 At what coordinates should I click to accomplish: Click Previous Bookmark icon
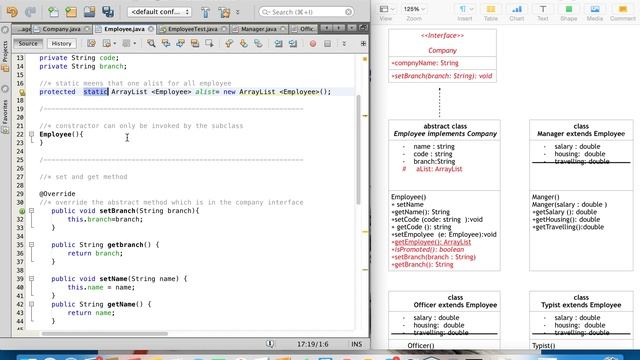click(229, 43)
